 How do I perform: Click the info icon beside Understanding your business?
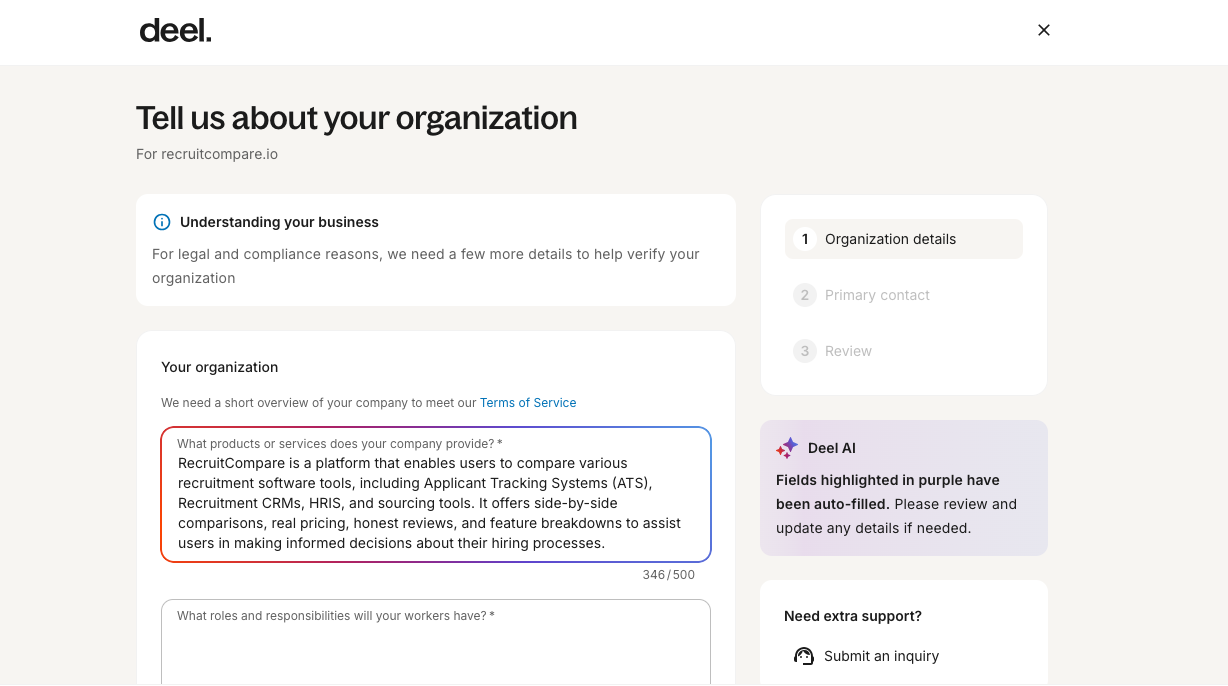(162, 222)
